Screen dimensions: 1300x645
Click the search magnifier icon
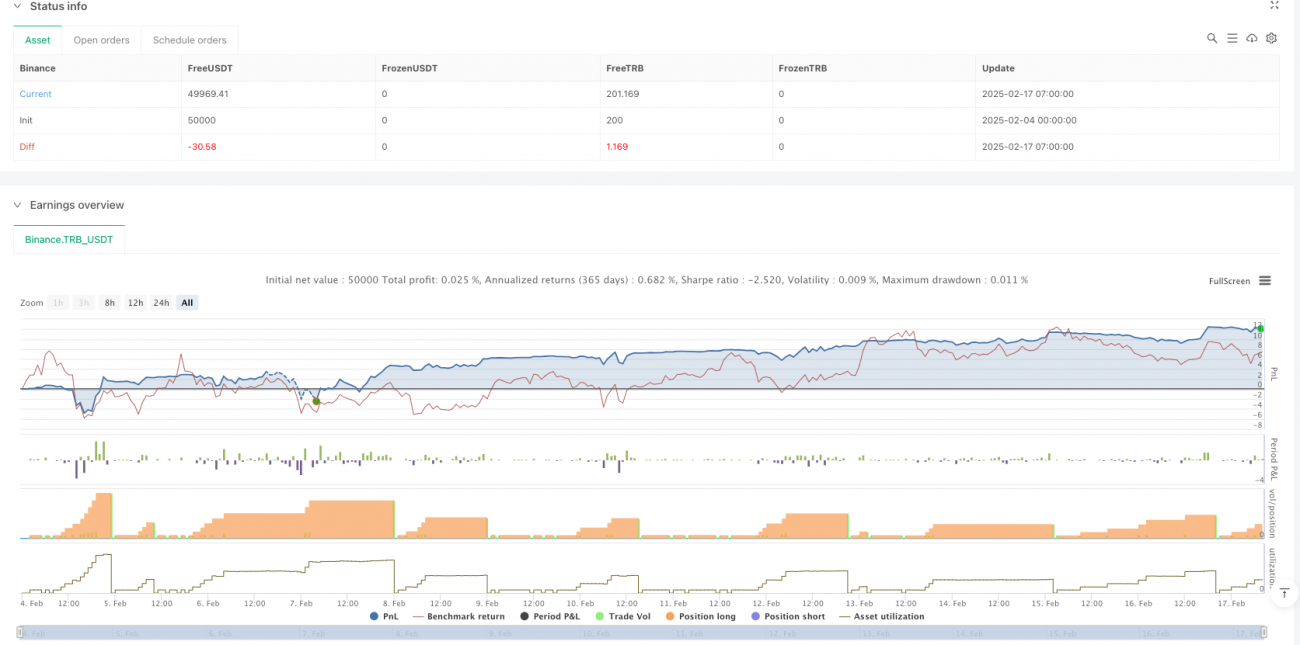tap(1212, 39)
